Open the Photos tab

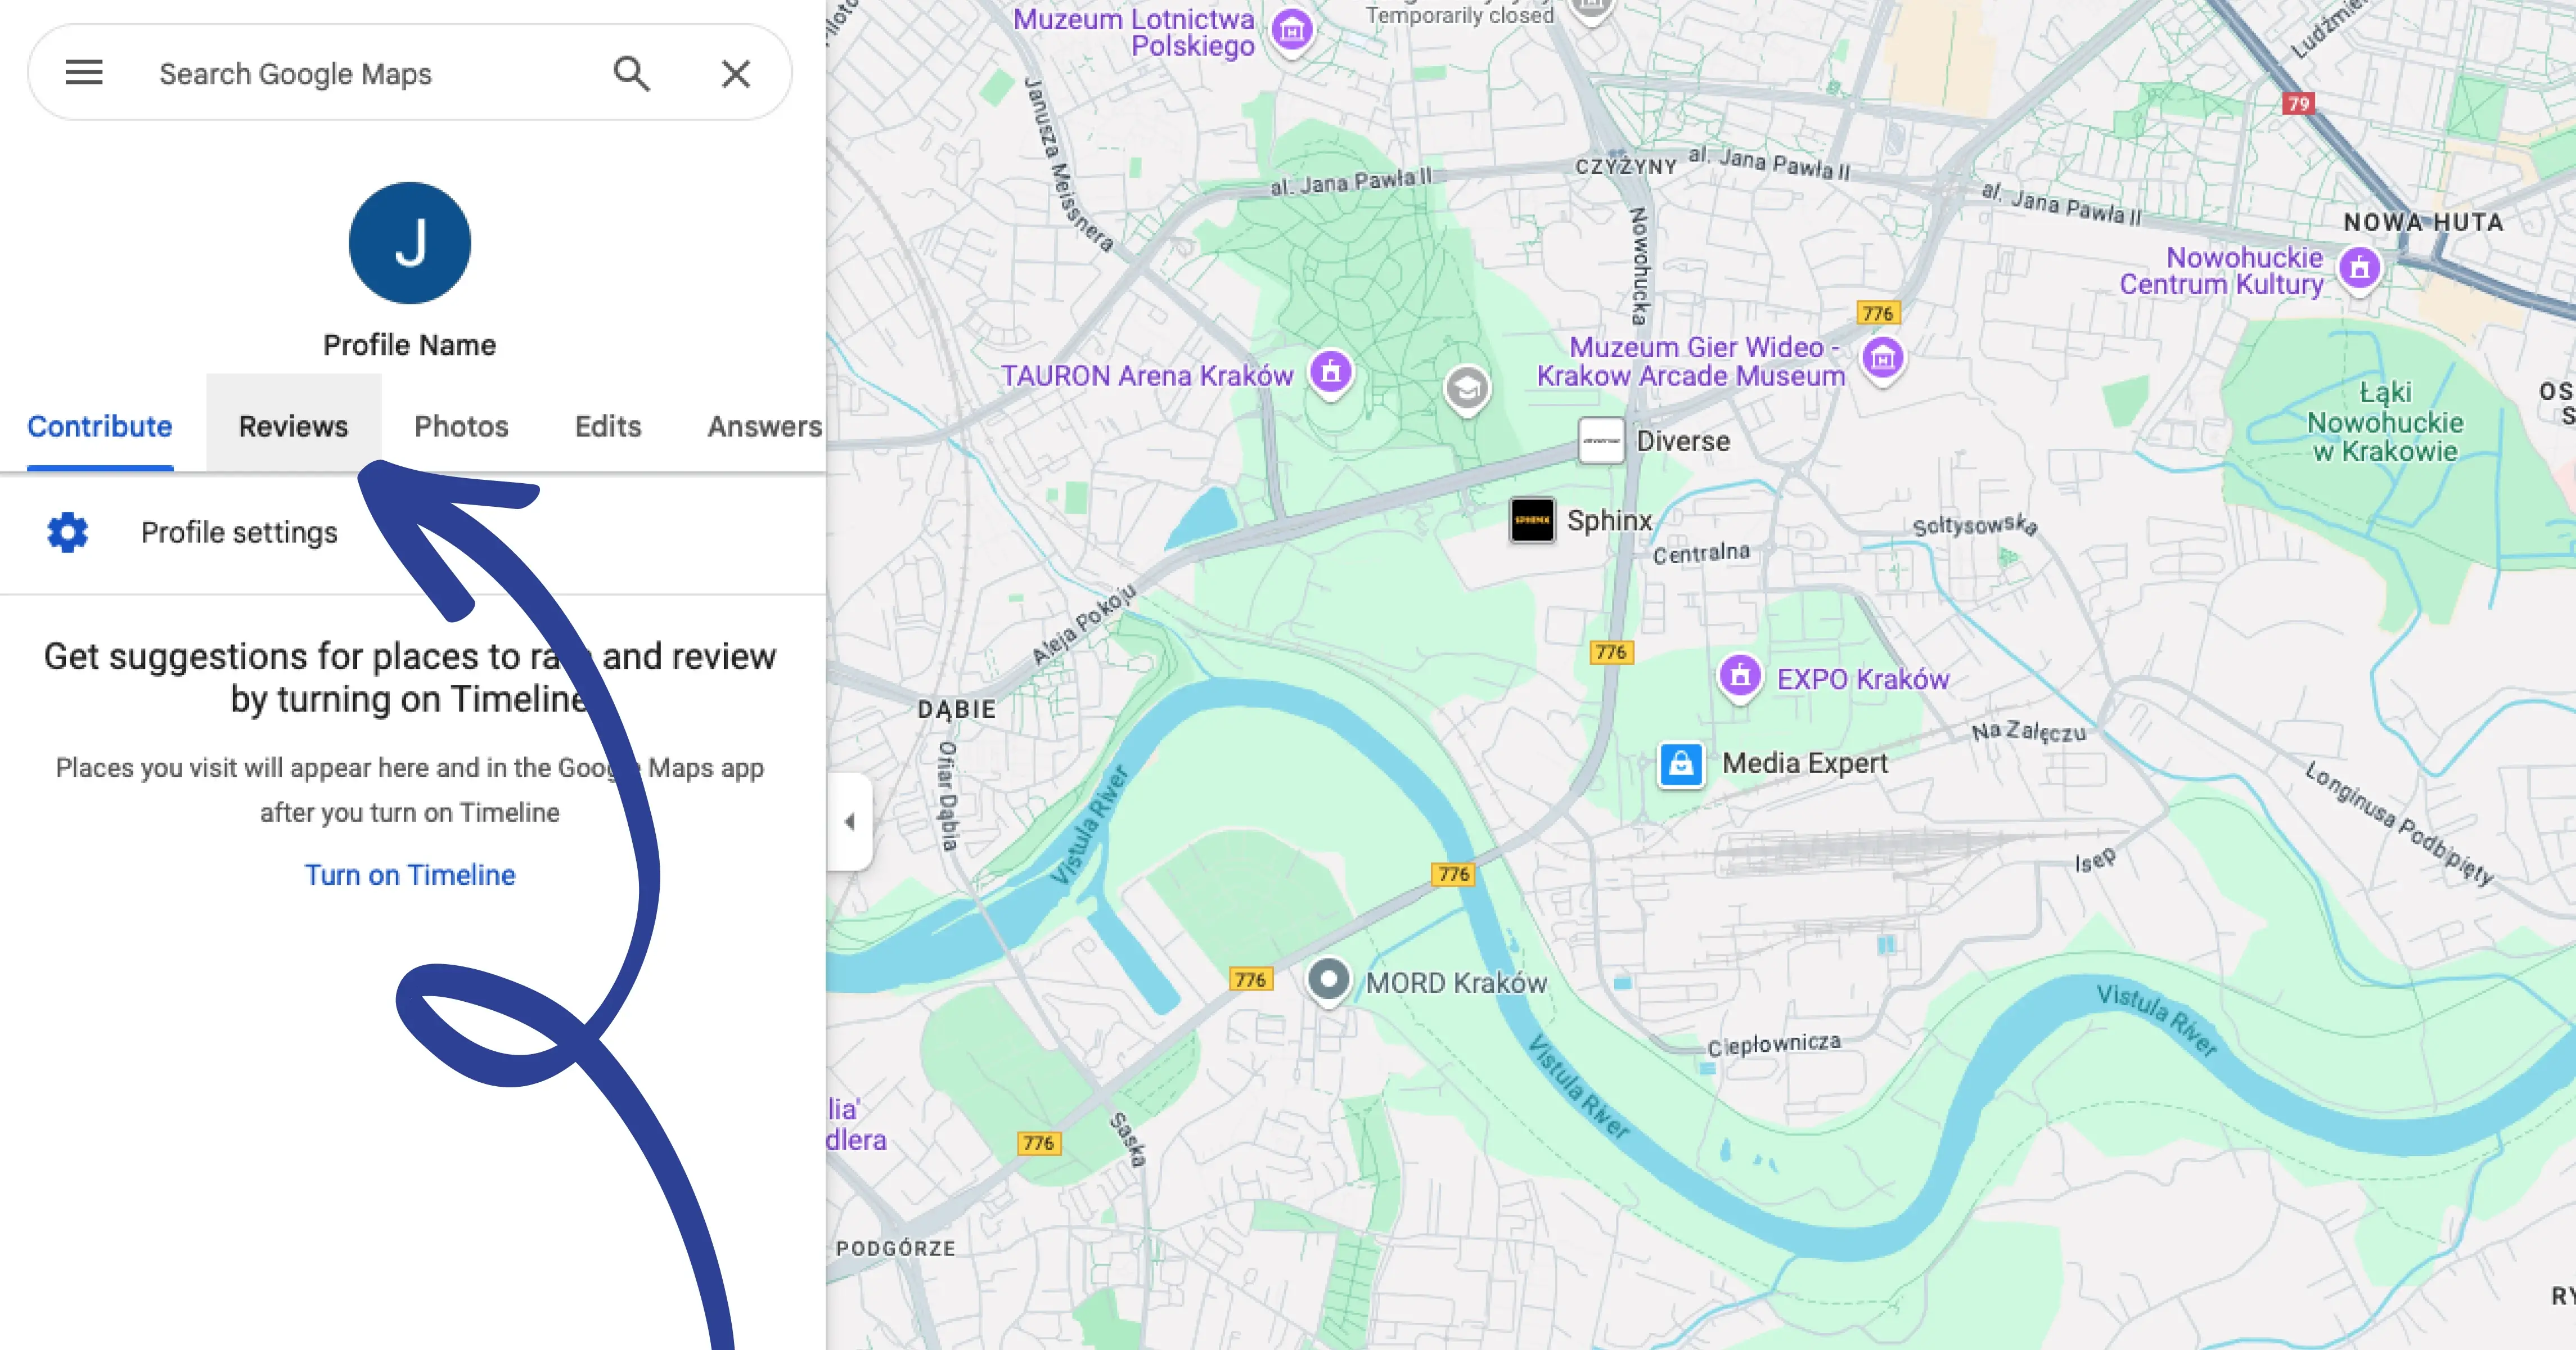[461, 426]
